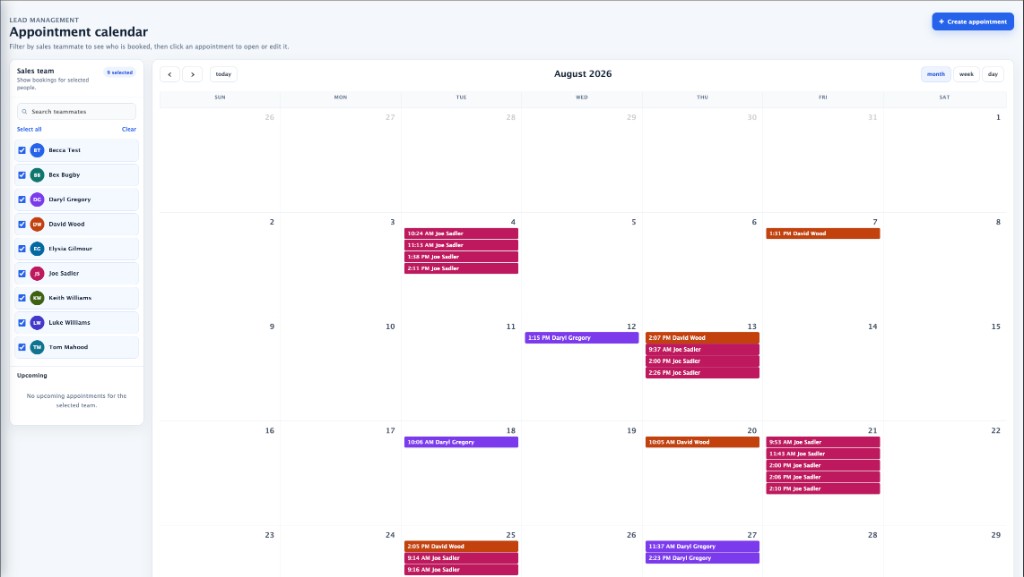Click the Create appointment button

click(x=972, y=22)
